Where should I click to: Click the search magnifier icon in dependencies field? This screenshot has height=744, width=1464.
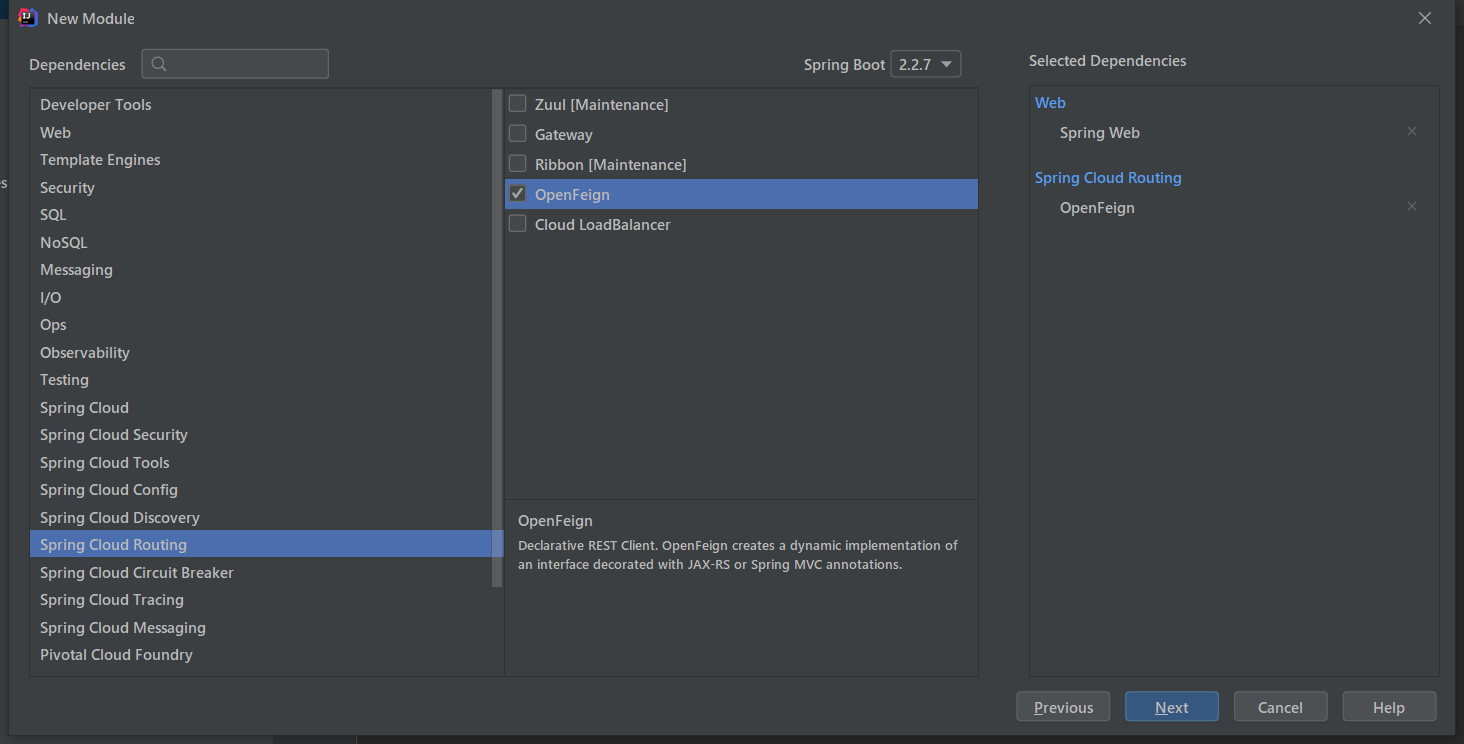click(159, 64)
